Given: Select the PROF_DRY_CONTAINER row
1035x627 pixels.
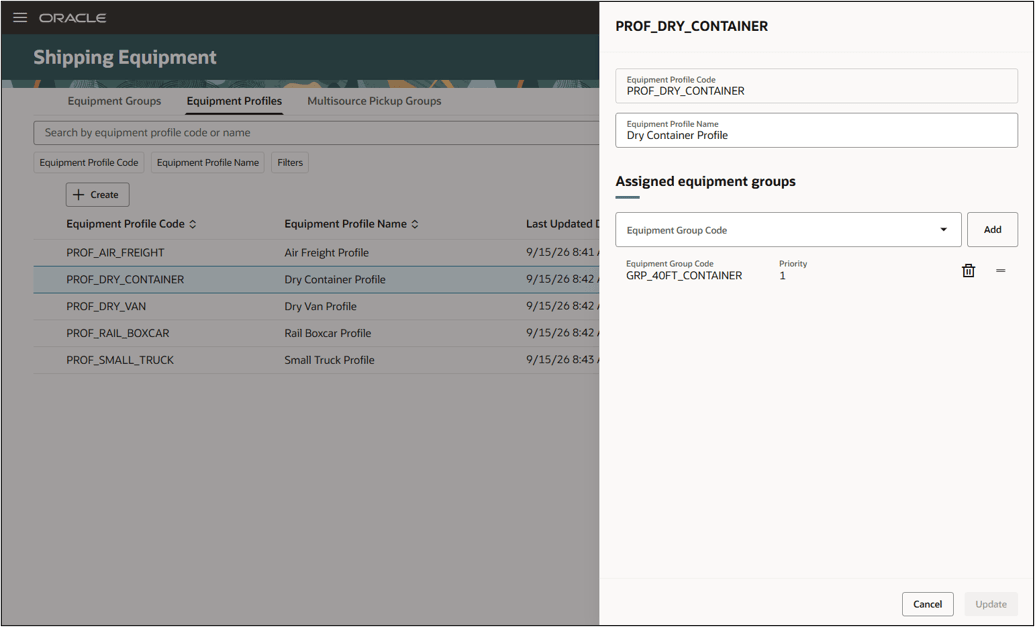Looking at the screenshot, I should pos(316,280).
